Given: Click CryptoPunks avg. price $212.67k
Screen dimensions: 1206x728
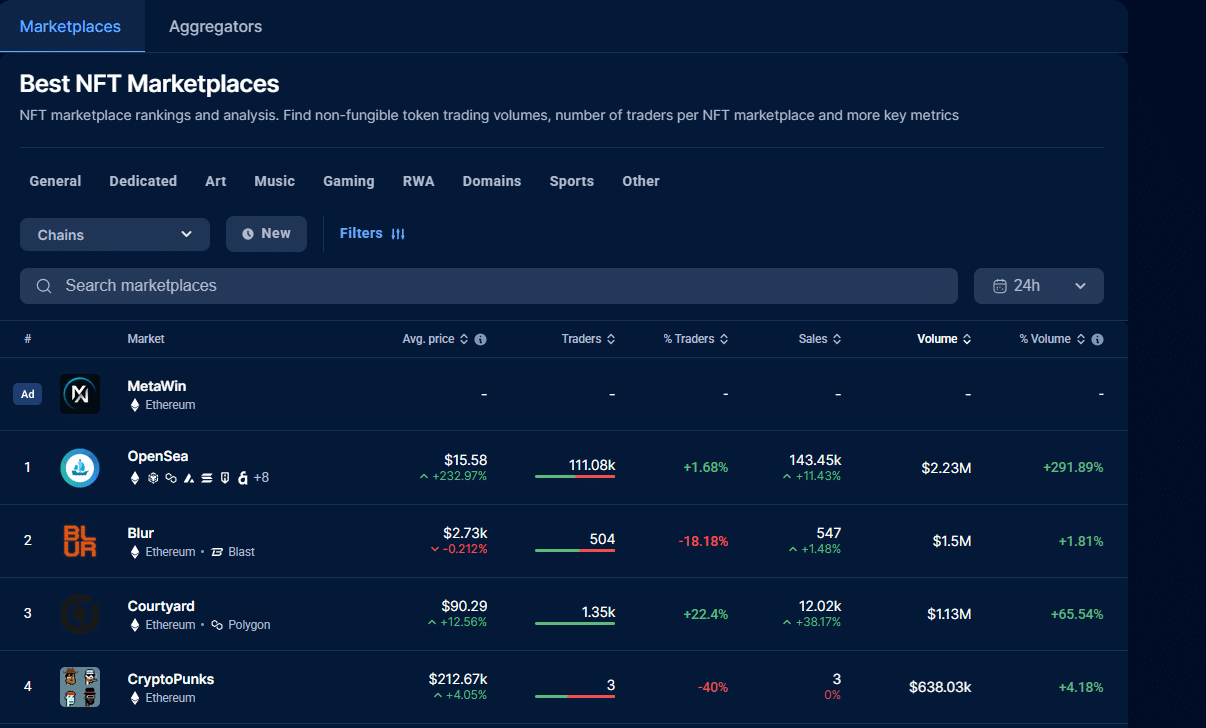Looking at the screenshot, I should pyautogui.click(x=458, y=679).
